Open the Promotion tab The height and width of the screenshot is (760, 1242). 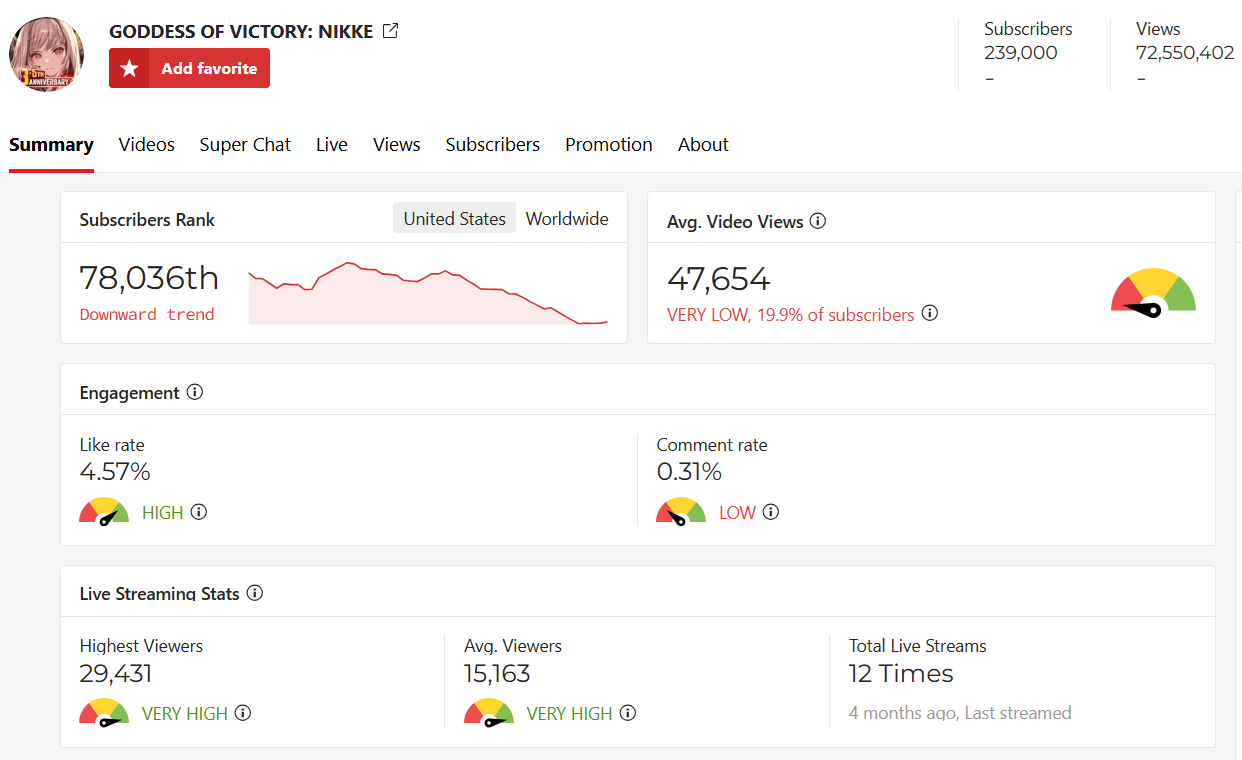[x=609, y=145]
